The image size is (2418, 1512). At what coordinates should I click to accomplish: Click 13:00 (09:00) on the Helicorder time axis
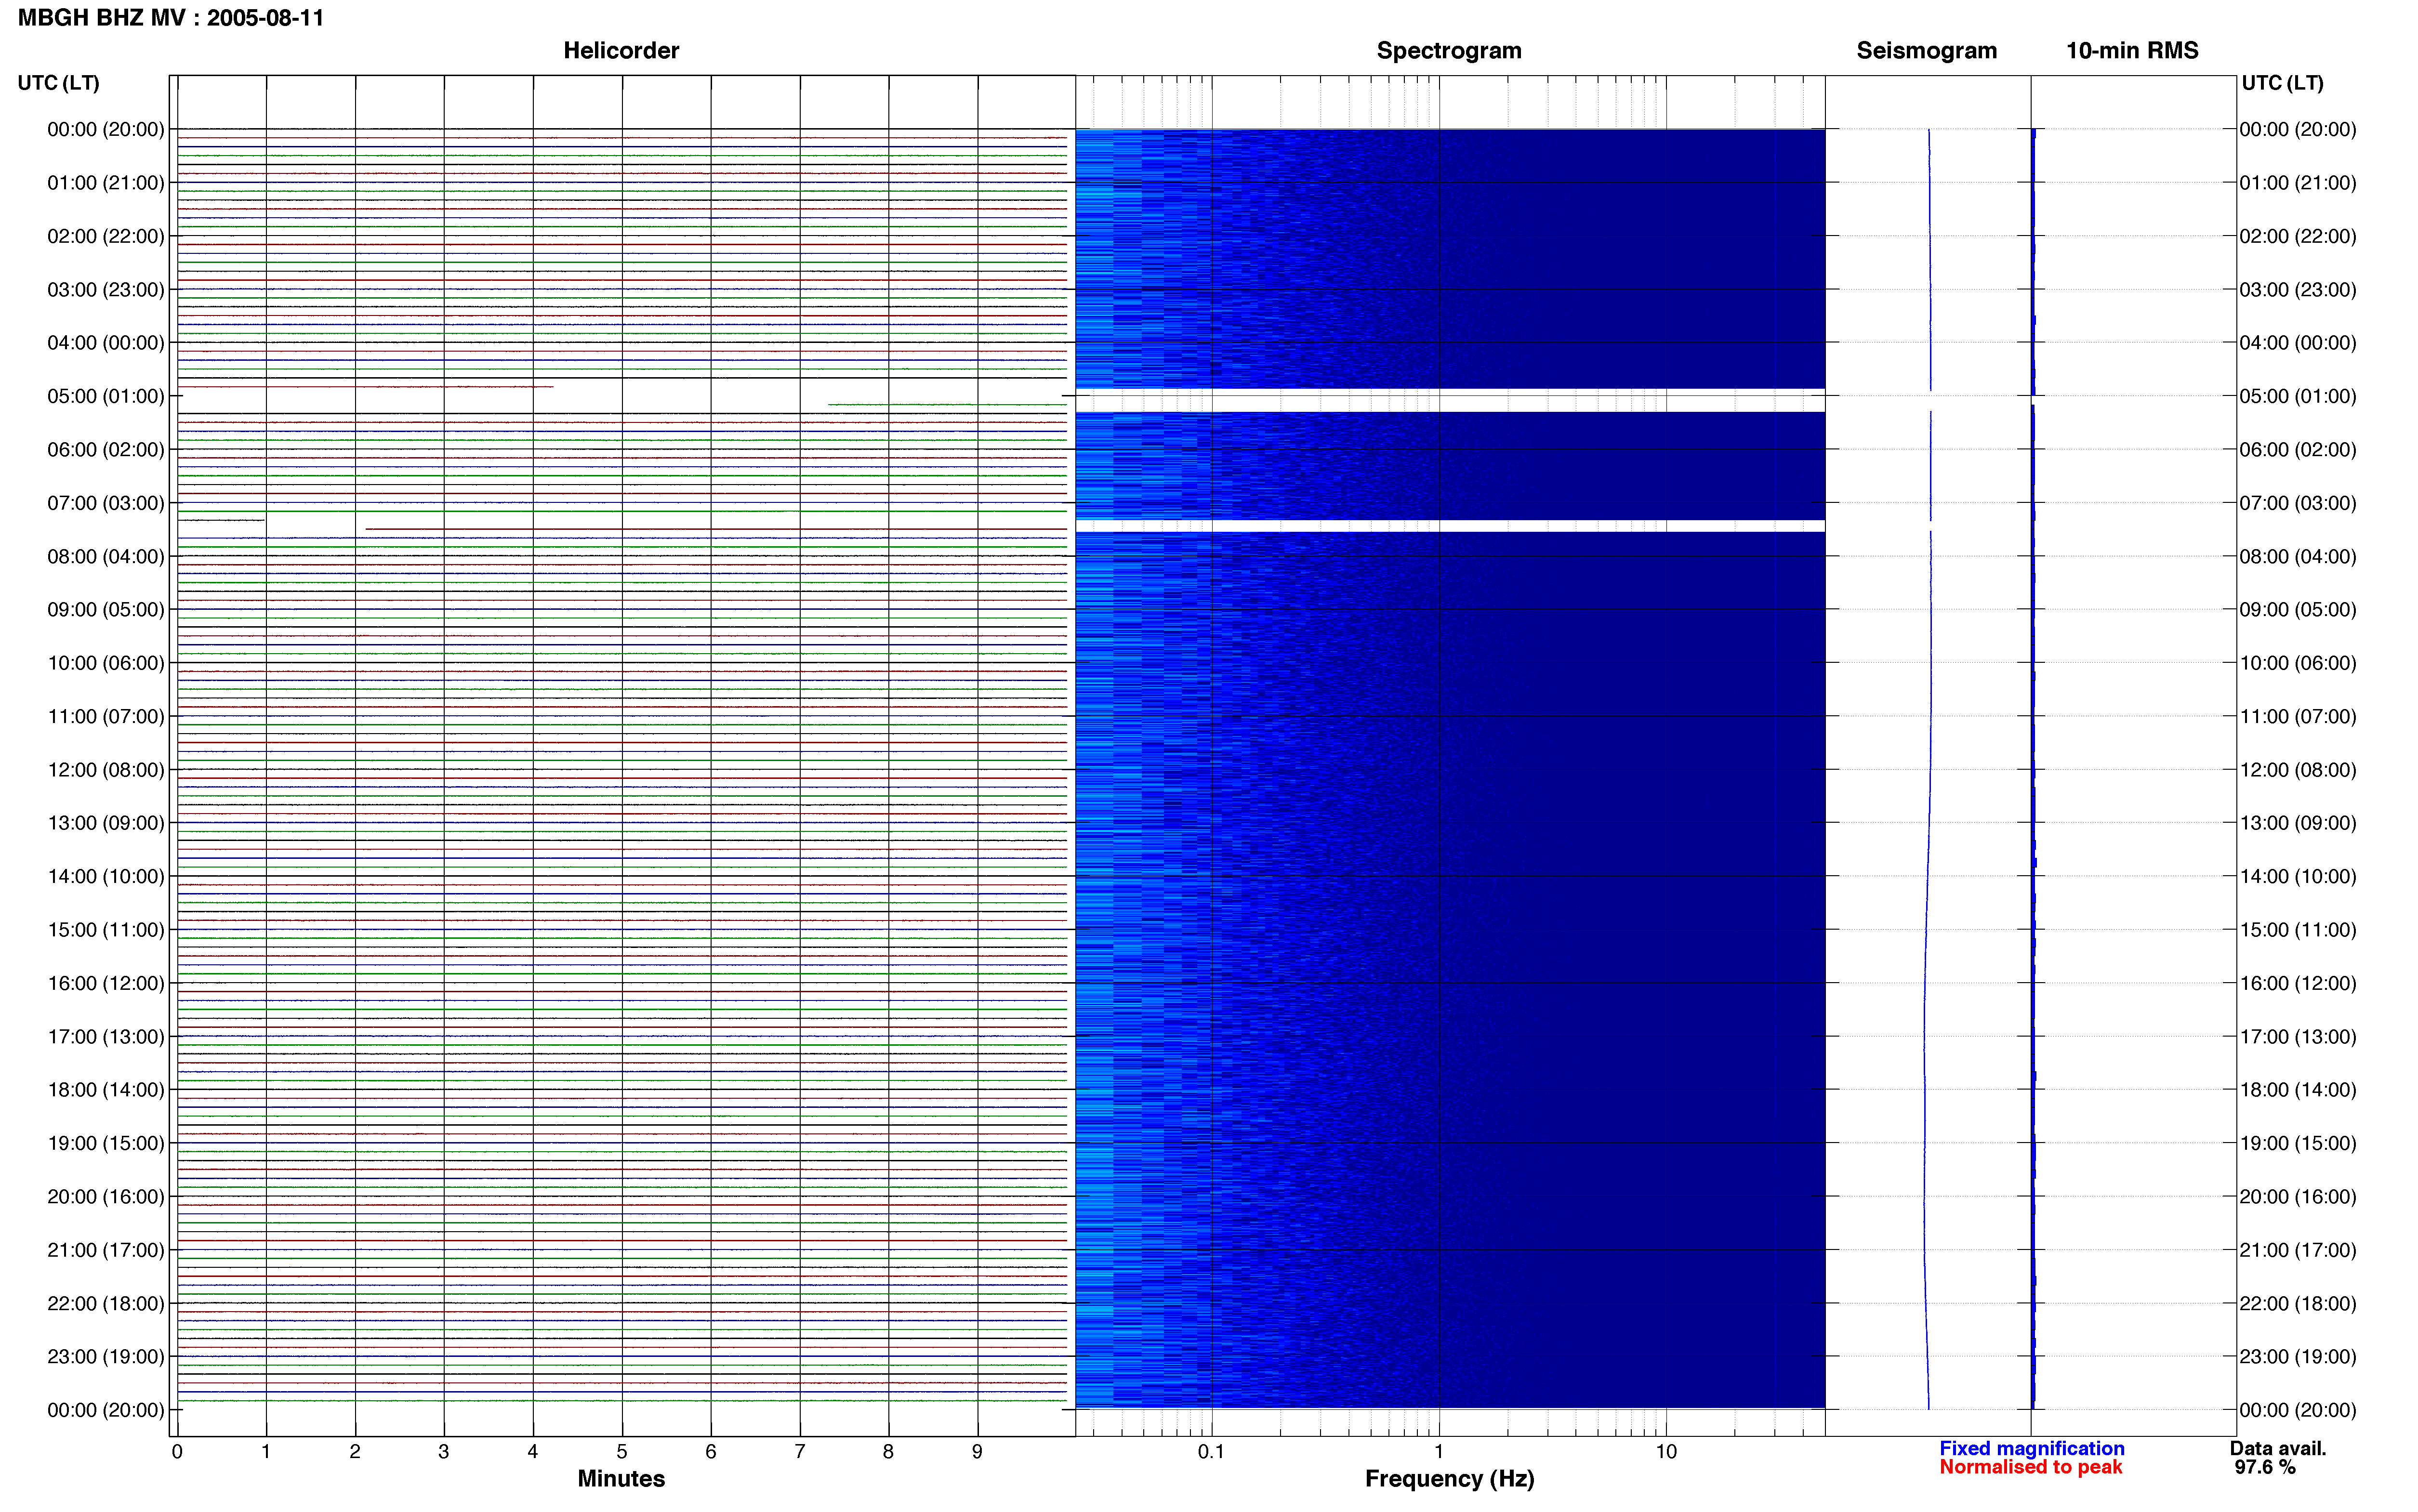point(106,823)
